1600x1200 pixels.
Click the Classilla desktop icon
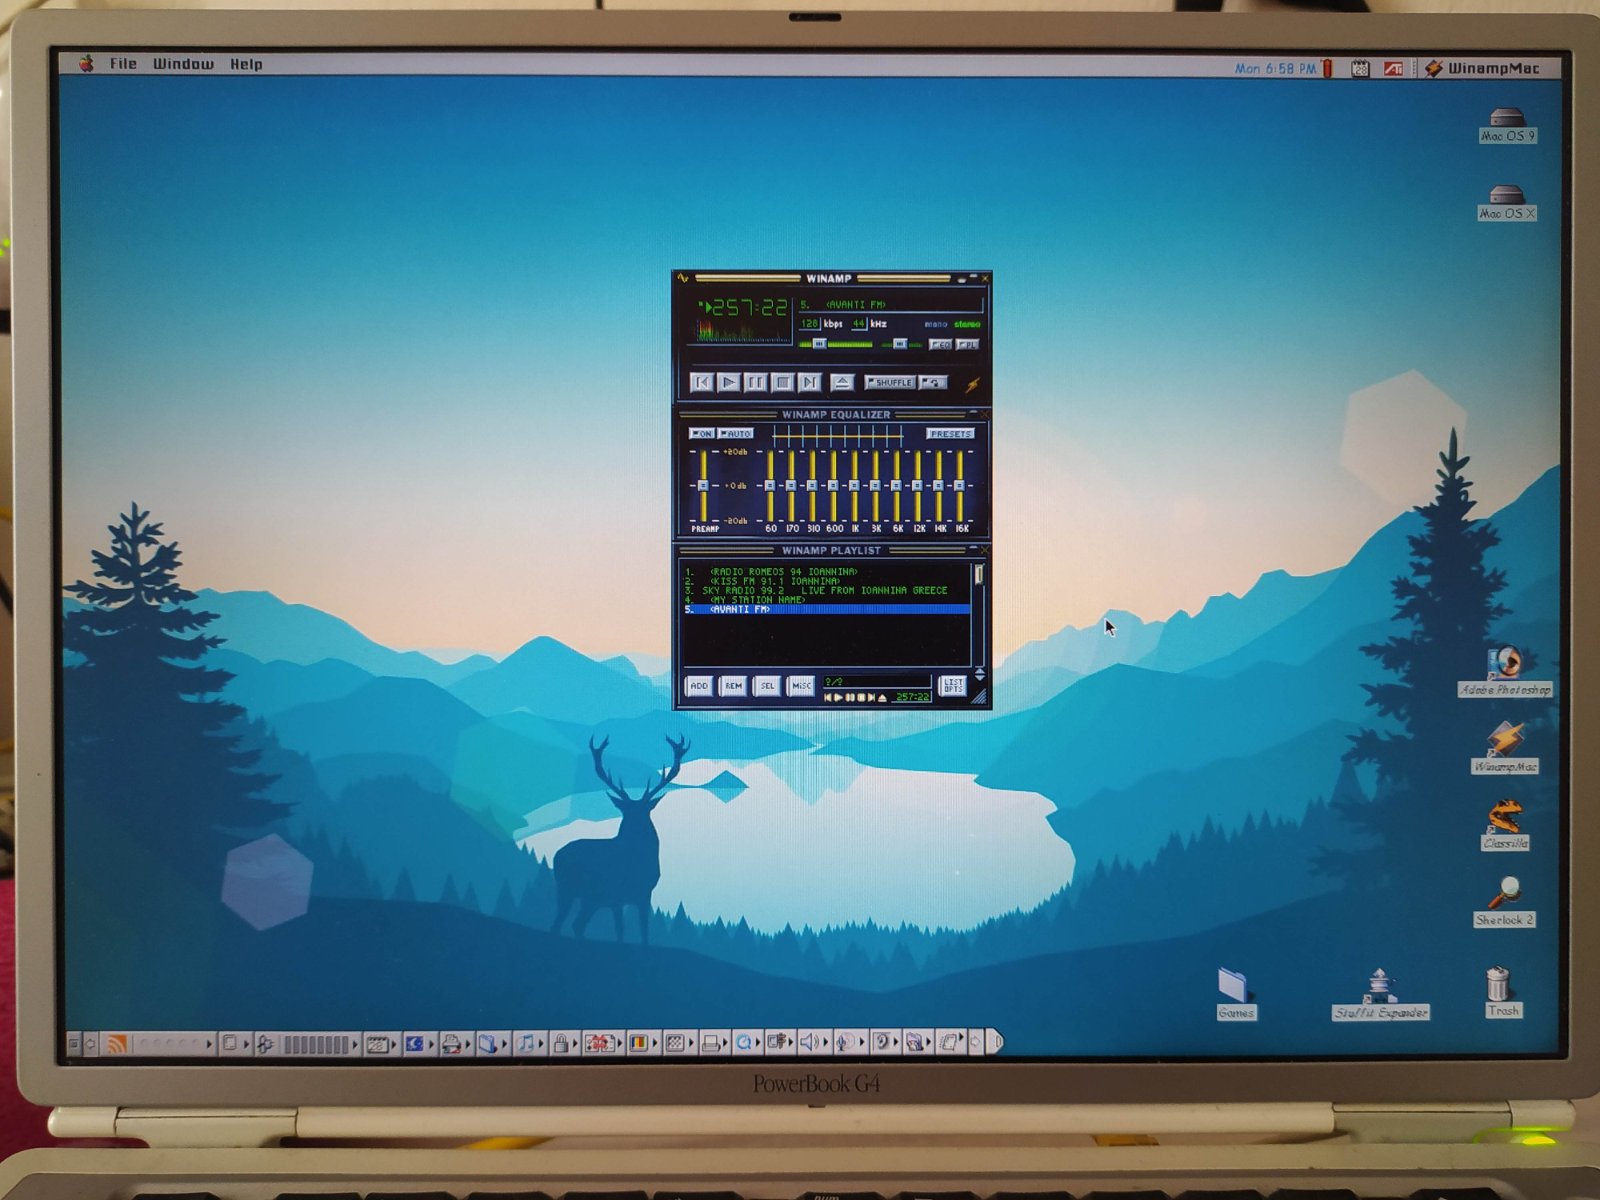(1505, 825)
